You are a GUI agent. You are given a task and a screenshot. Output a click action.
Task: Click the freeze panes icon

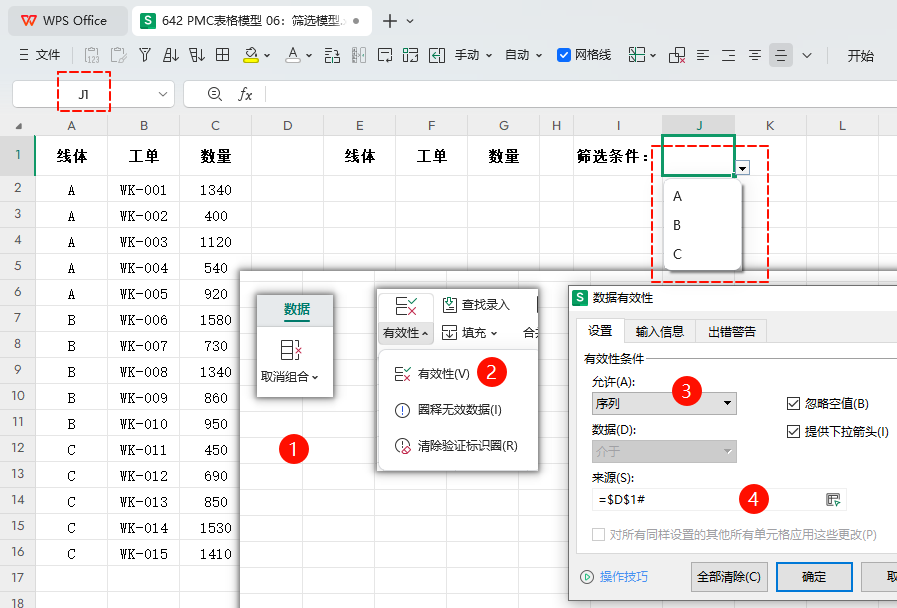[637, 55]
